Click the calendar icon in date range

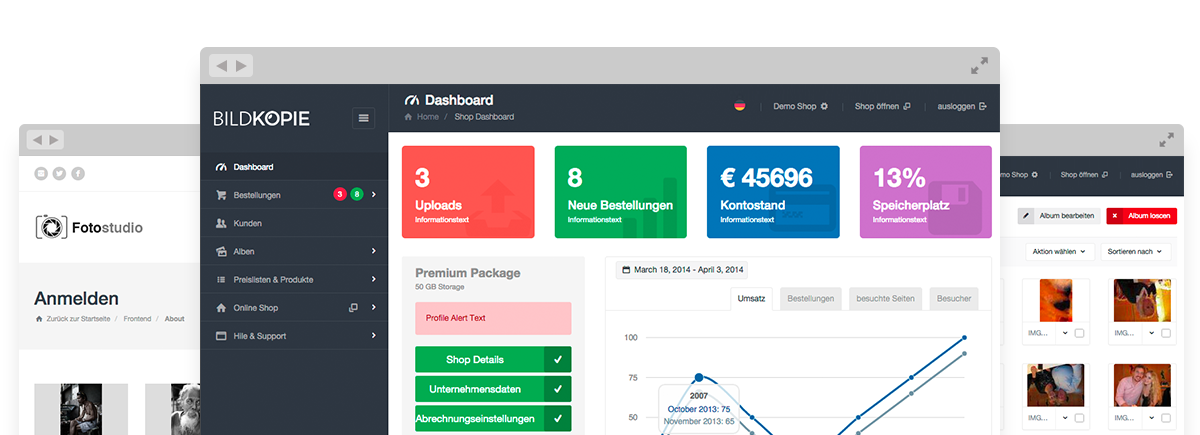point(625,270)
